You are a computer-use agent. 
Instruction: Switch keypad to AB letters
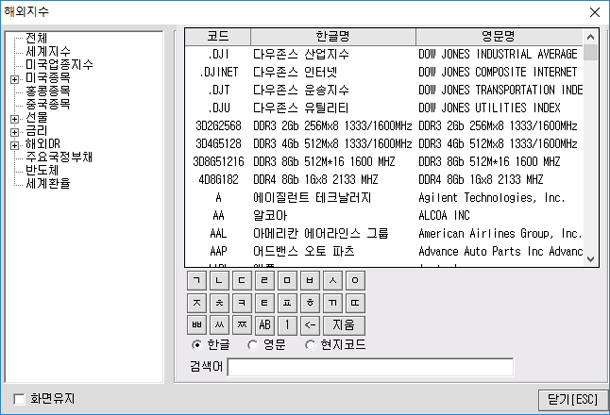coord(265,326)
